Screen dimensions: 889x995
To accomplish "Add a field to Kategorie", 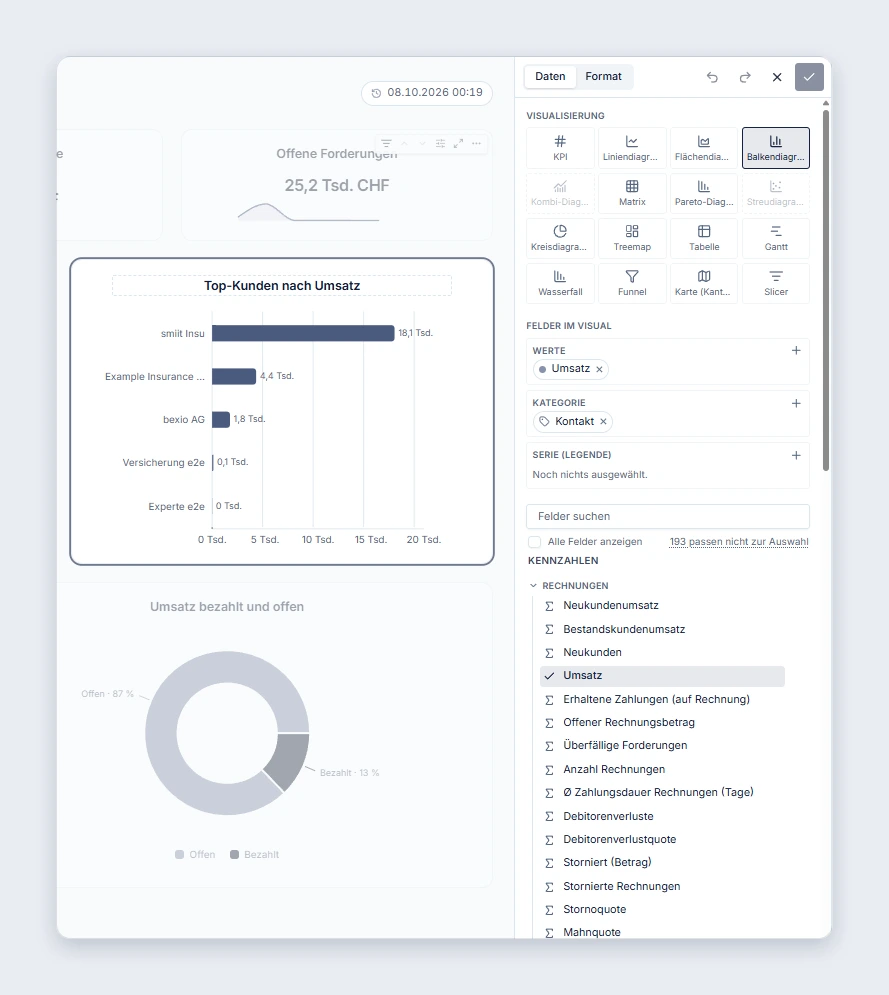I will tap(796, 403).
